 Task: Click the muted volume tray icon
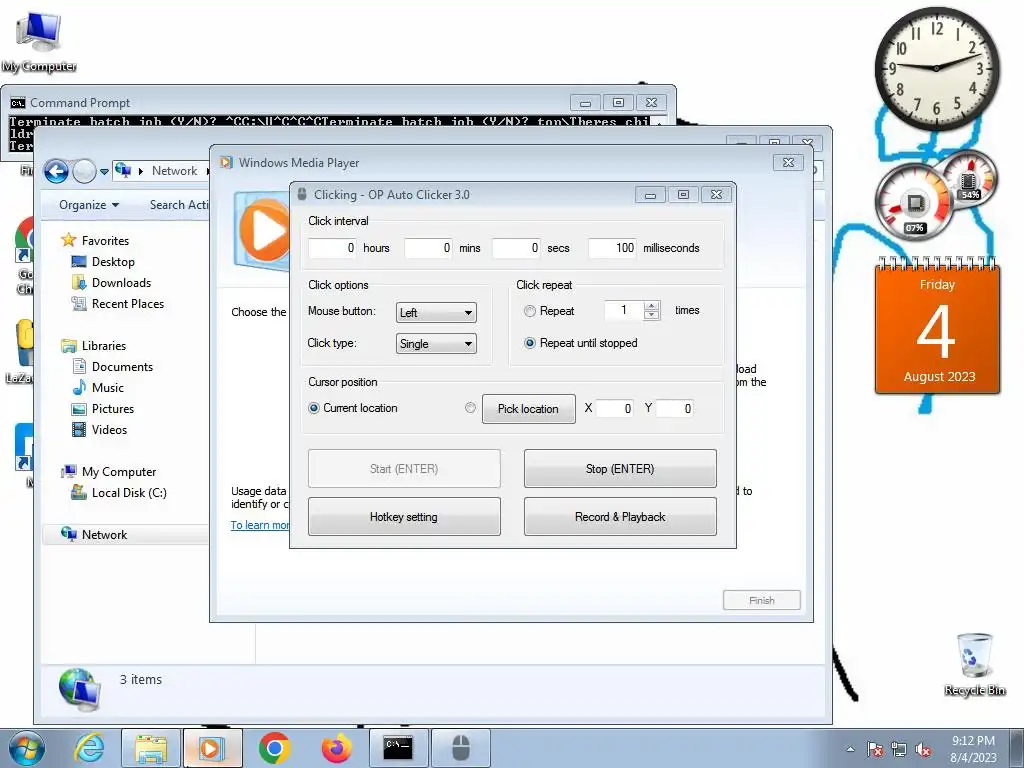tap(923, 749)
